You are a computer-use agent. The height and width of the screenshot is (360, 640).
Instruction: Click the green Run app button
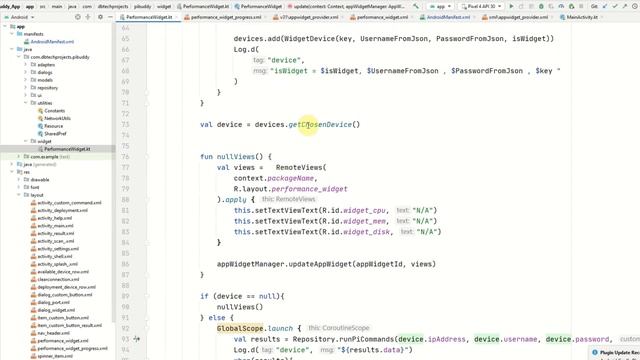click(x=511, y=7)
